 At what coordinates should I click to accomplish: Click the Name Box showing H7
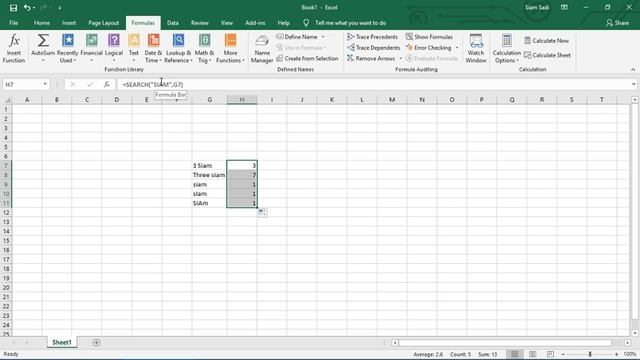click(22, 84)
